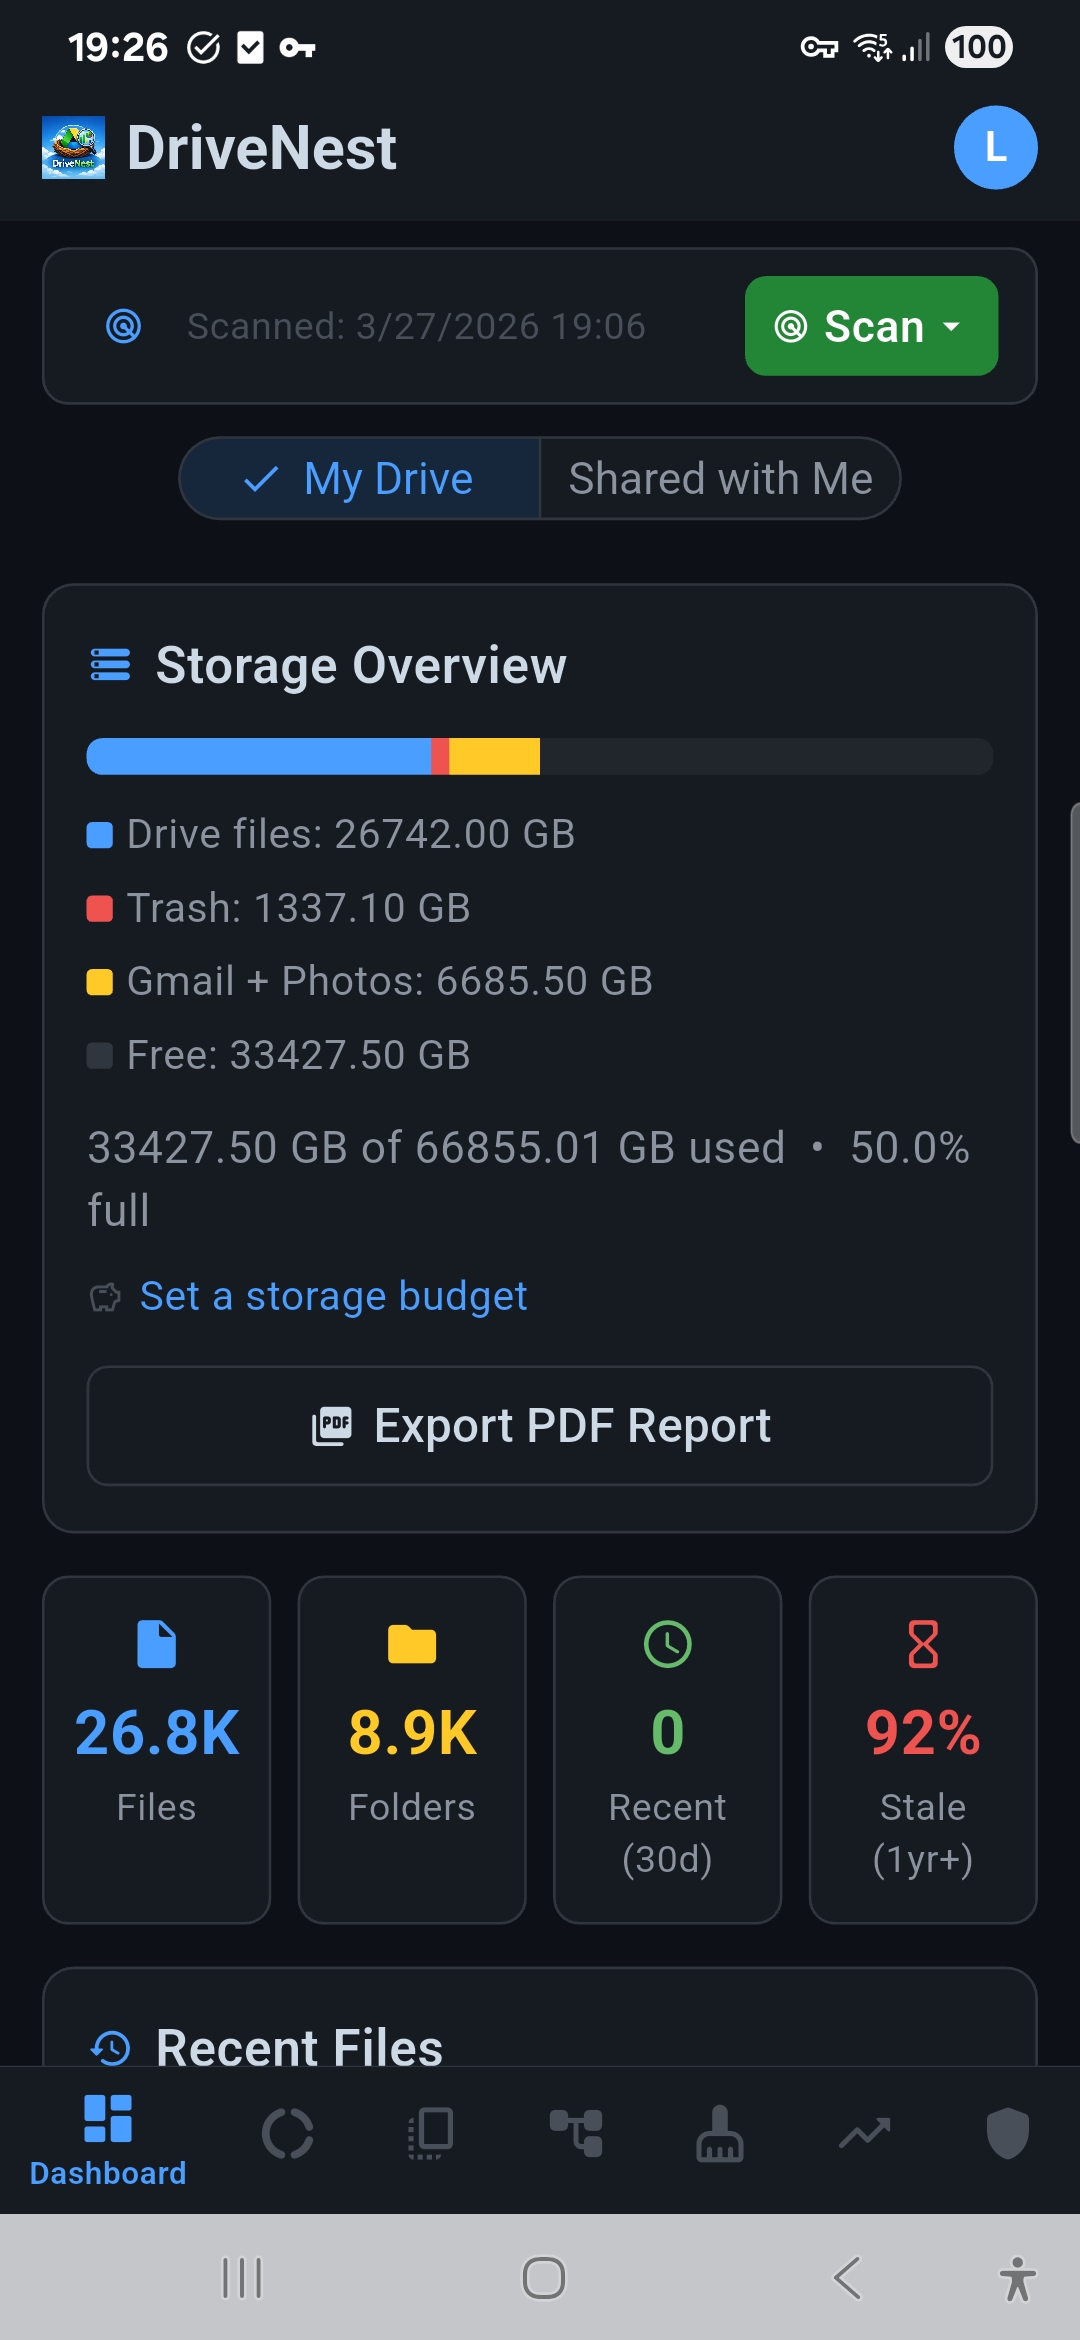
Task: Tap the circular sync icon in bottom navigation
Action: click(x=288, y=2134)
